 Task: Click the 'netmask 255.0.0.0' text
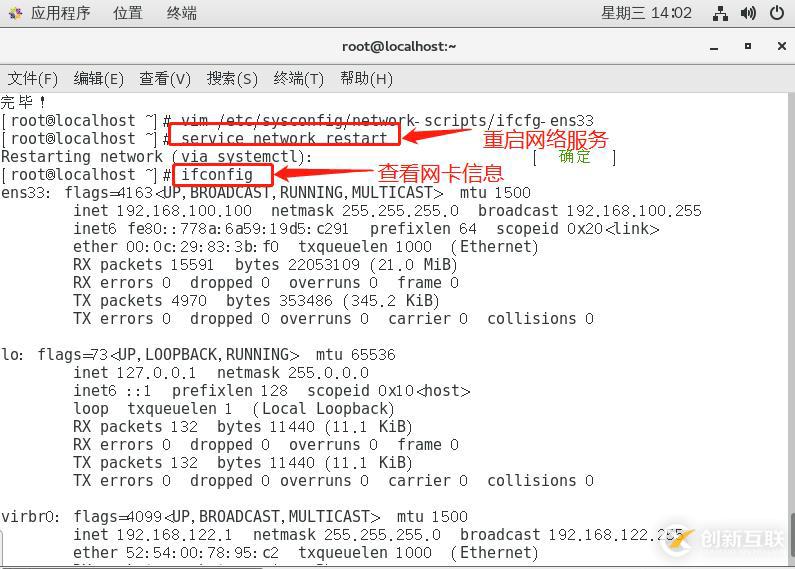click(x=293, y=373)
